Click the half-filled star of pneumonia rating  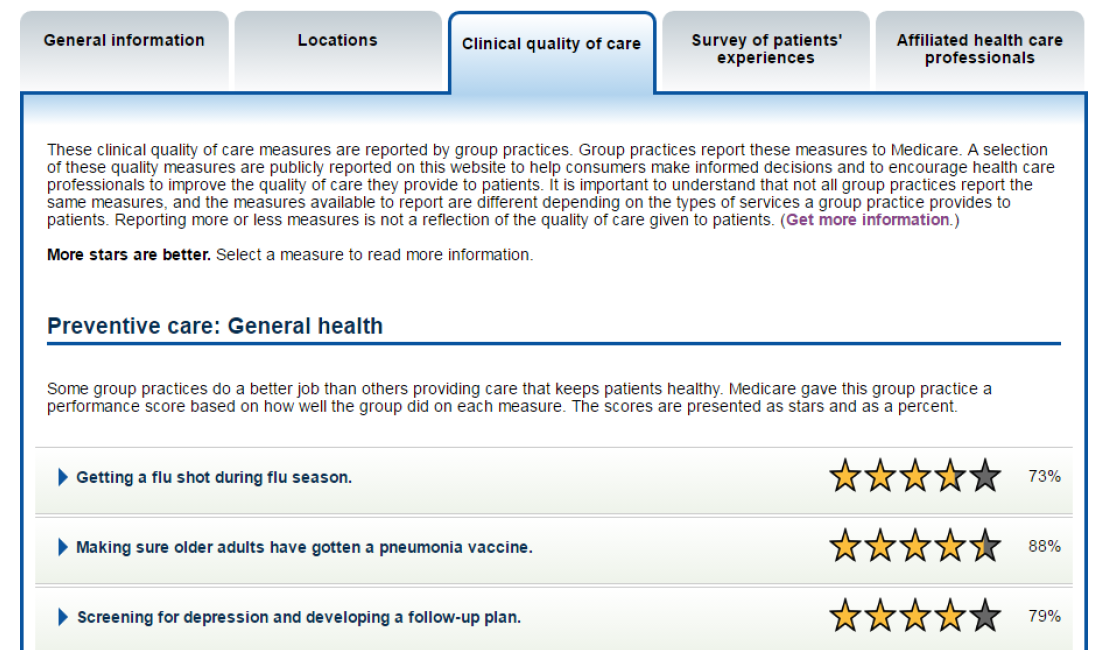(986, 546)
